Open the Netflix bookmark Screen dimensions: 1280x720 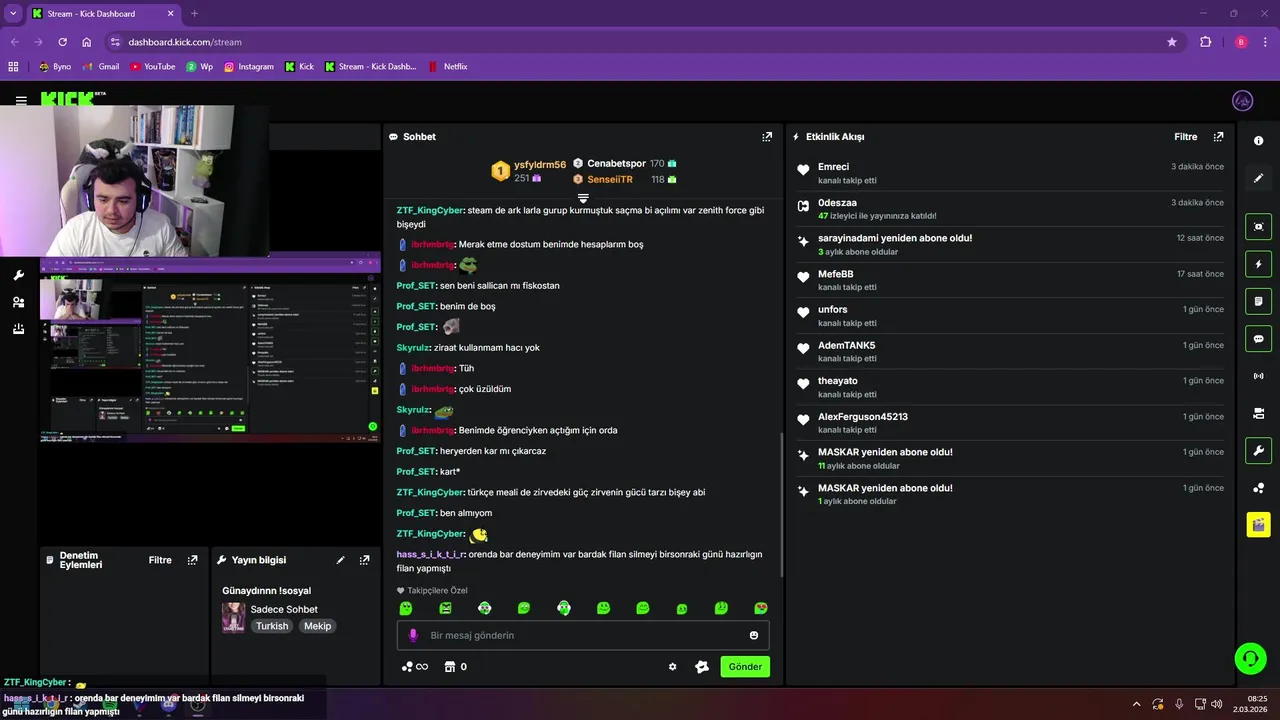(x=447, y=67)
